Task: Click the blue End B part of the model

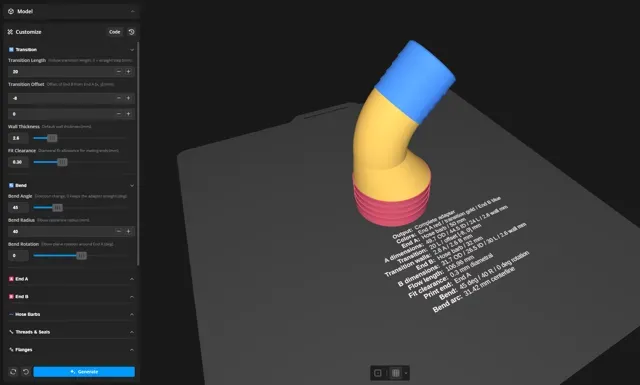Action: pos(416,82)
